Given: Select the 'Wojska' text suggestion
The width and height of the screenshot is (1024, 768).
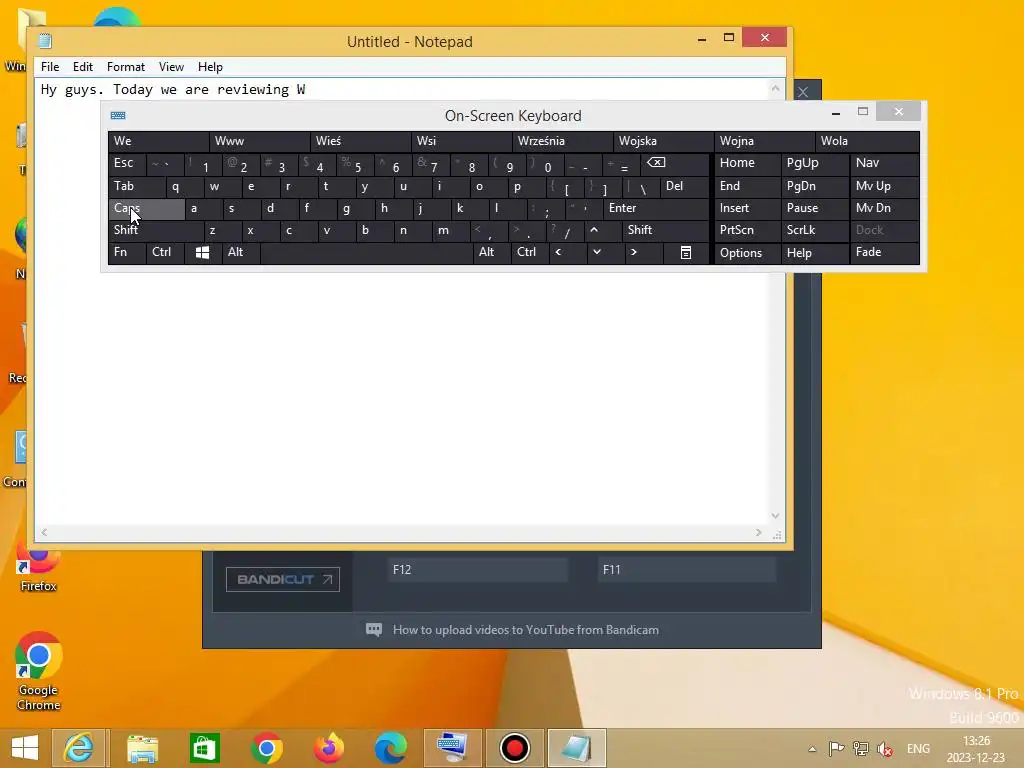Looking at the screenshot, I should pos(664,141).
